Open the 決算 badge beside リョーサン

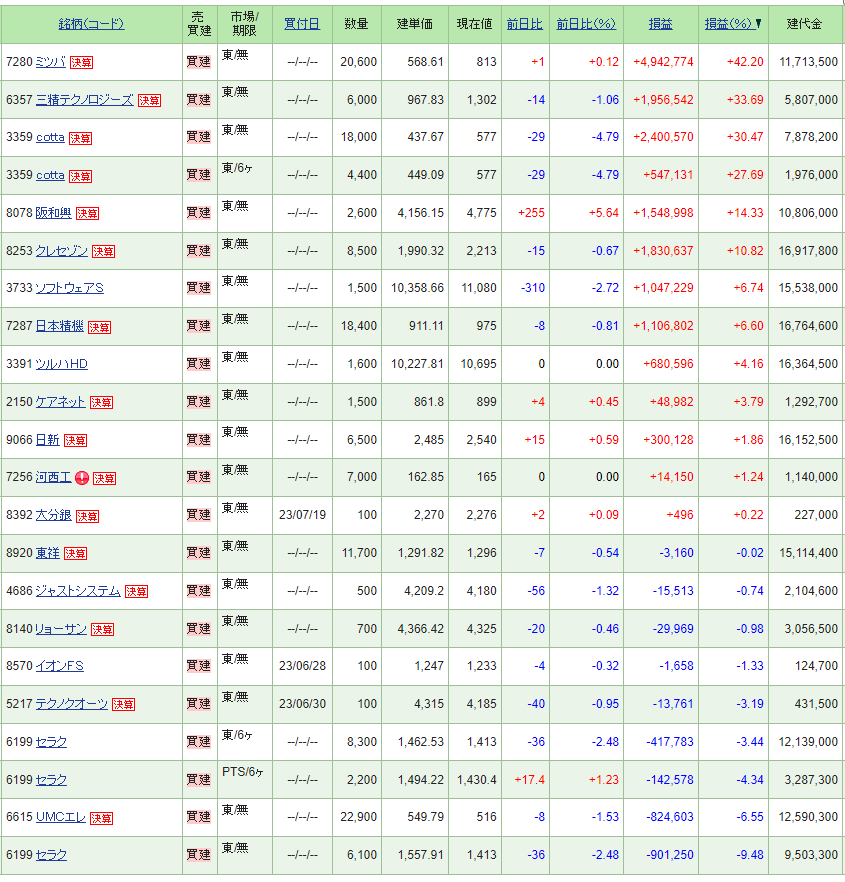[102, 629]
